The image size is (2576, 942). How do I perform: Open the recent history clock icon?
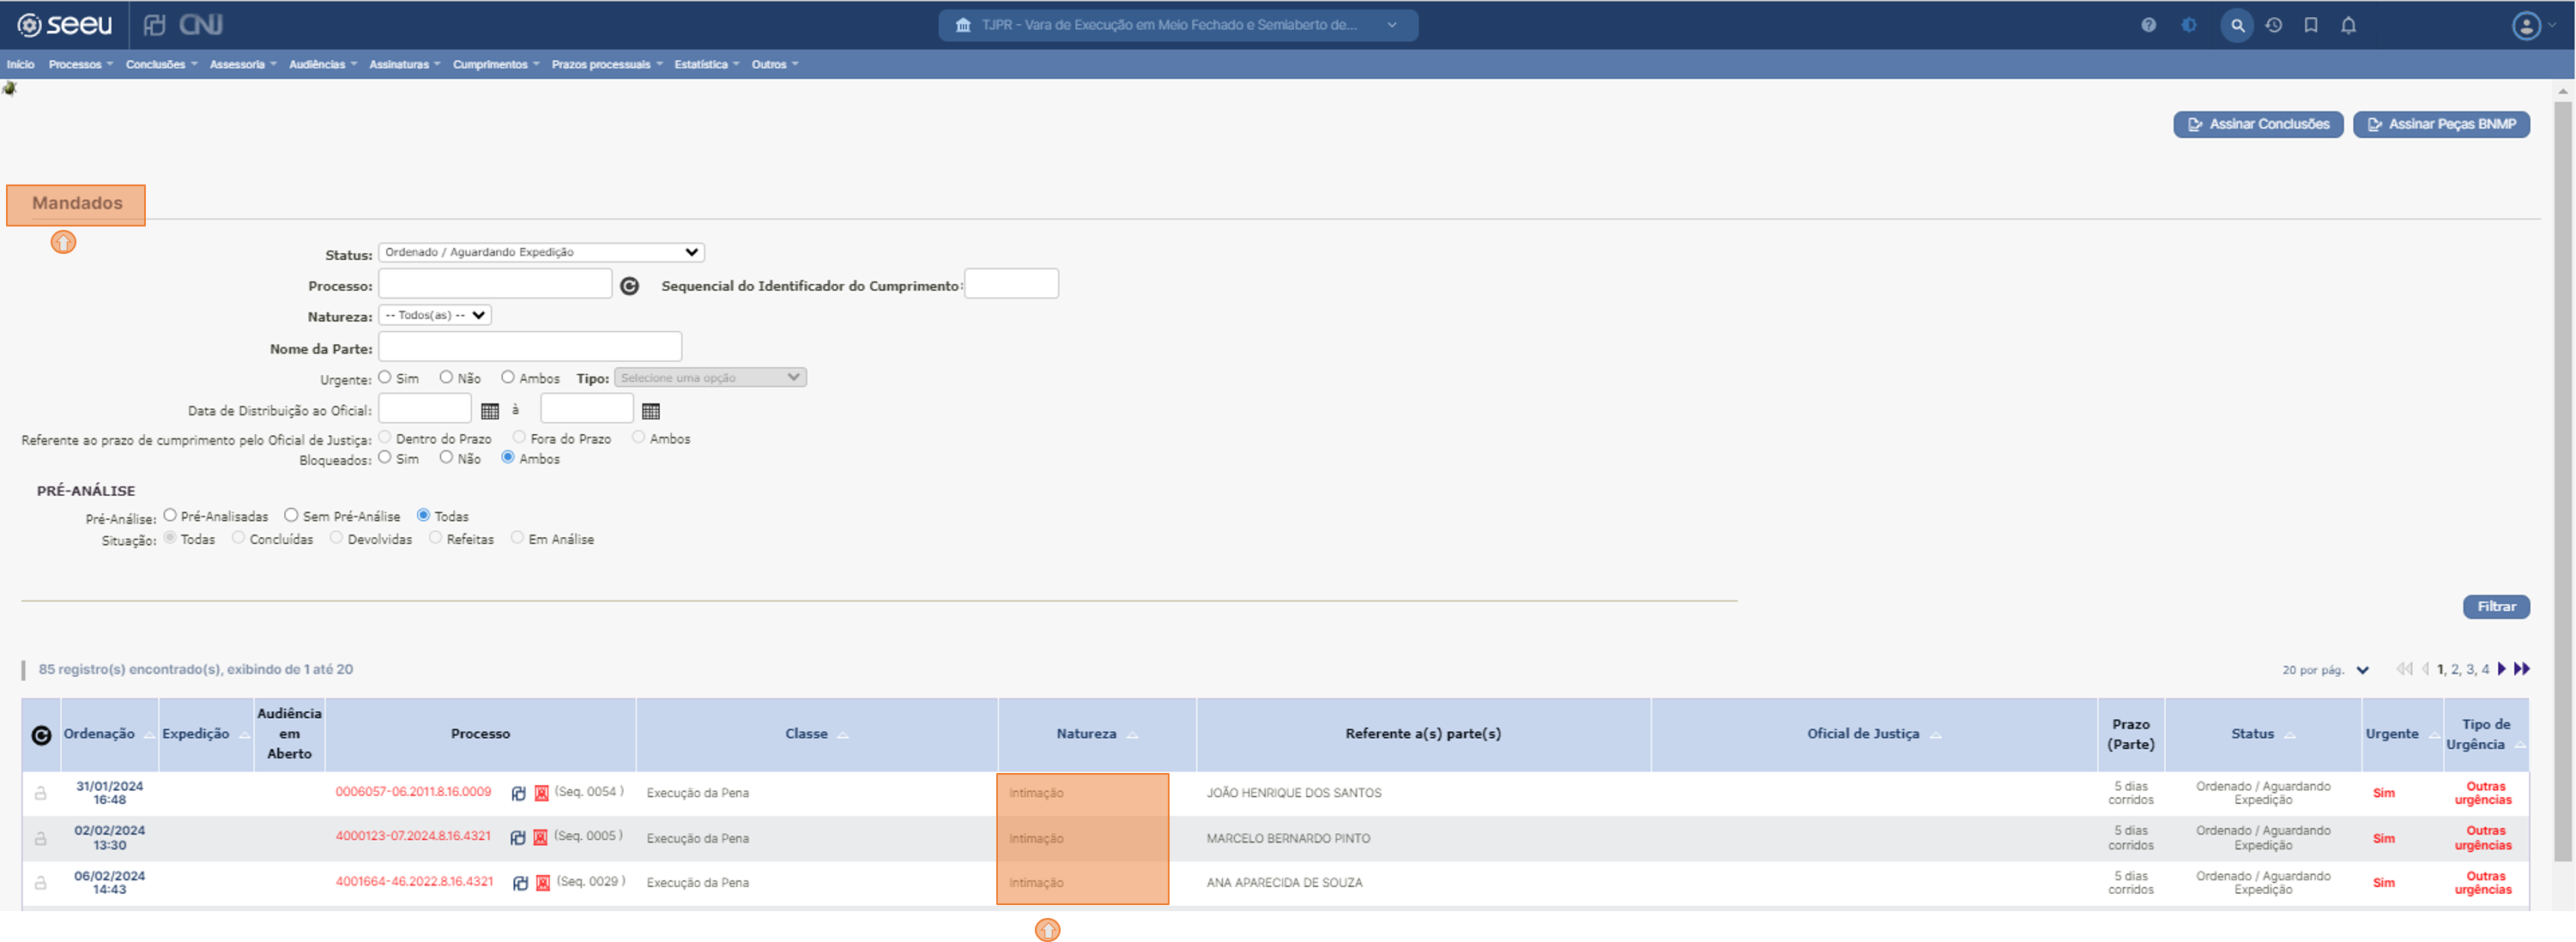(2274, 25)
